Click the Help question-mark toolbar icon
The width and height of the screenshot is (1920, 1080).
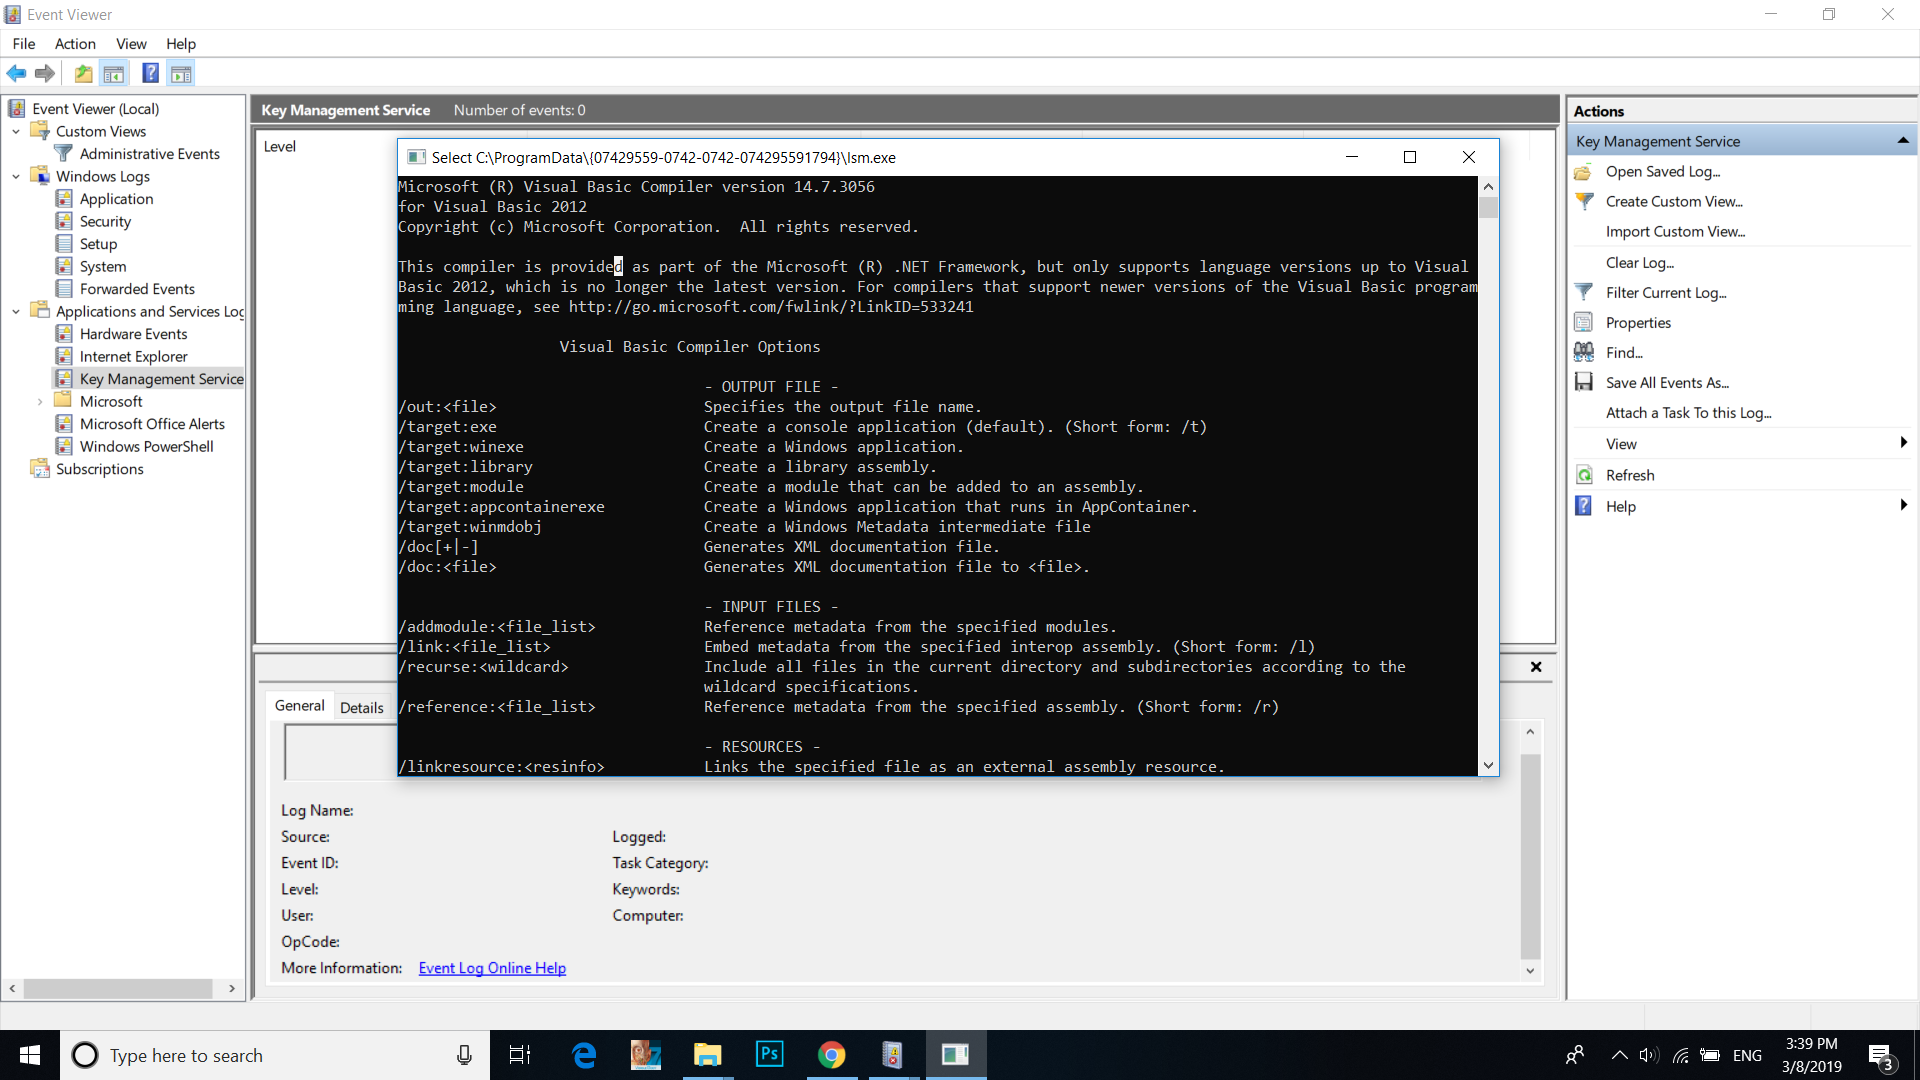150,73
